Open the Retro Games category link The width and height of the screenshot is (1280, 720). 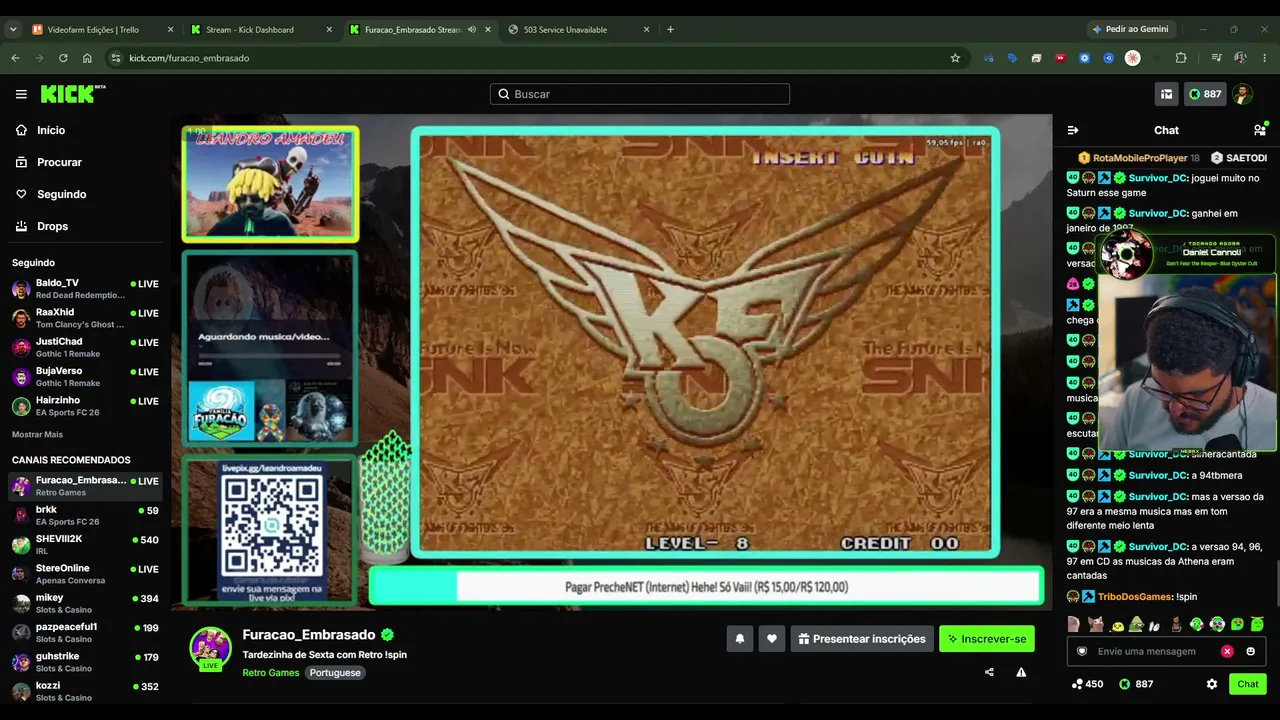[271, 673]
